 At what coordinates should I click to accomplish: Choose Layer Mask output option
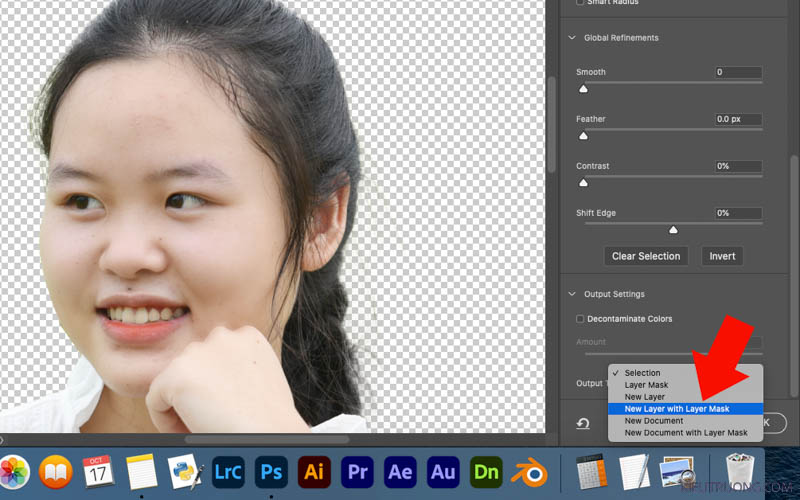[x=685, y=385]
